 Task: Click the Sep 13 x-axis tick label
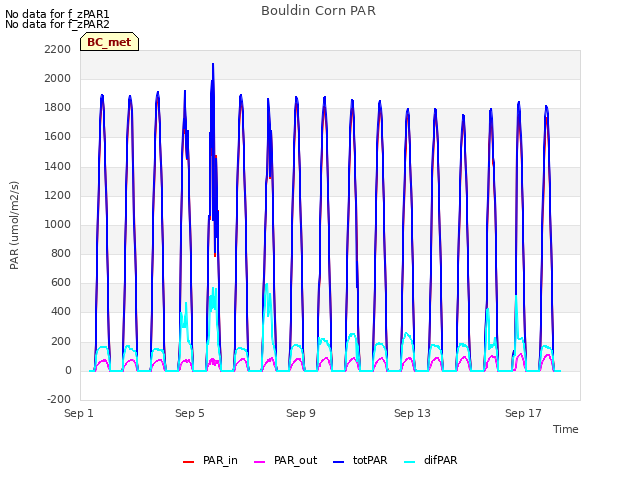412,413
